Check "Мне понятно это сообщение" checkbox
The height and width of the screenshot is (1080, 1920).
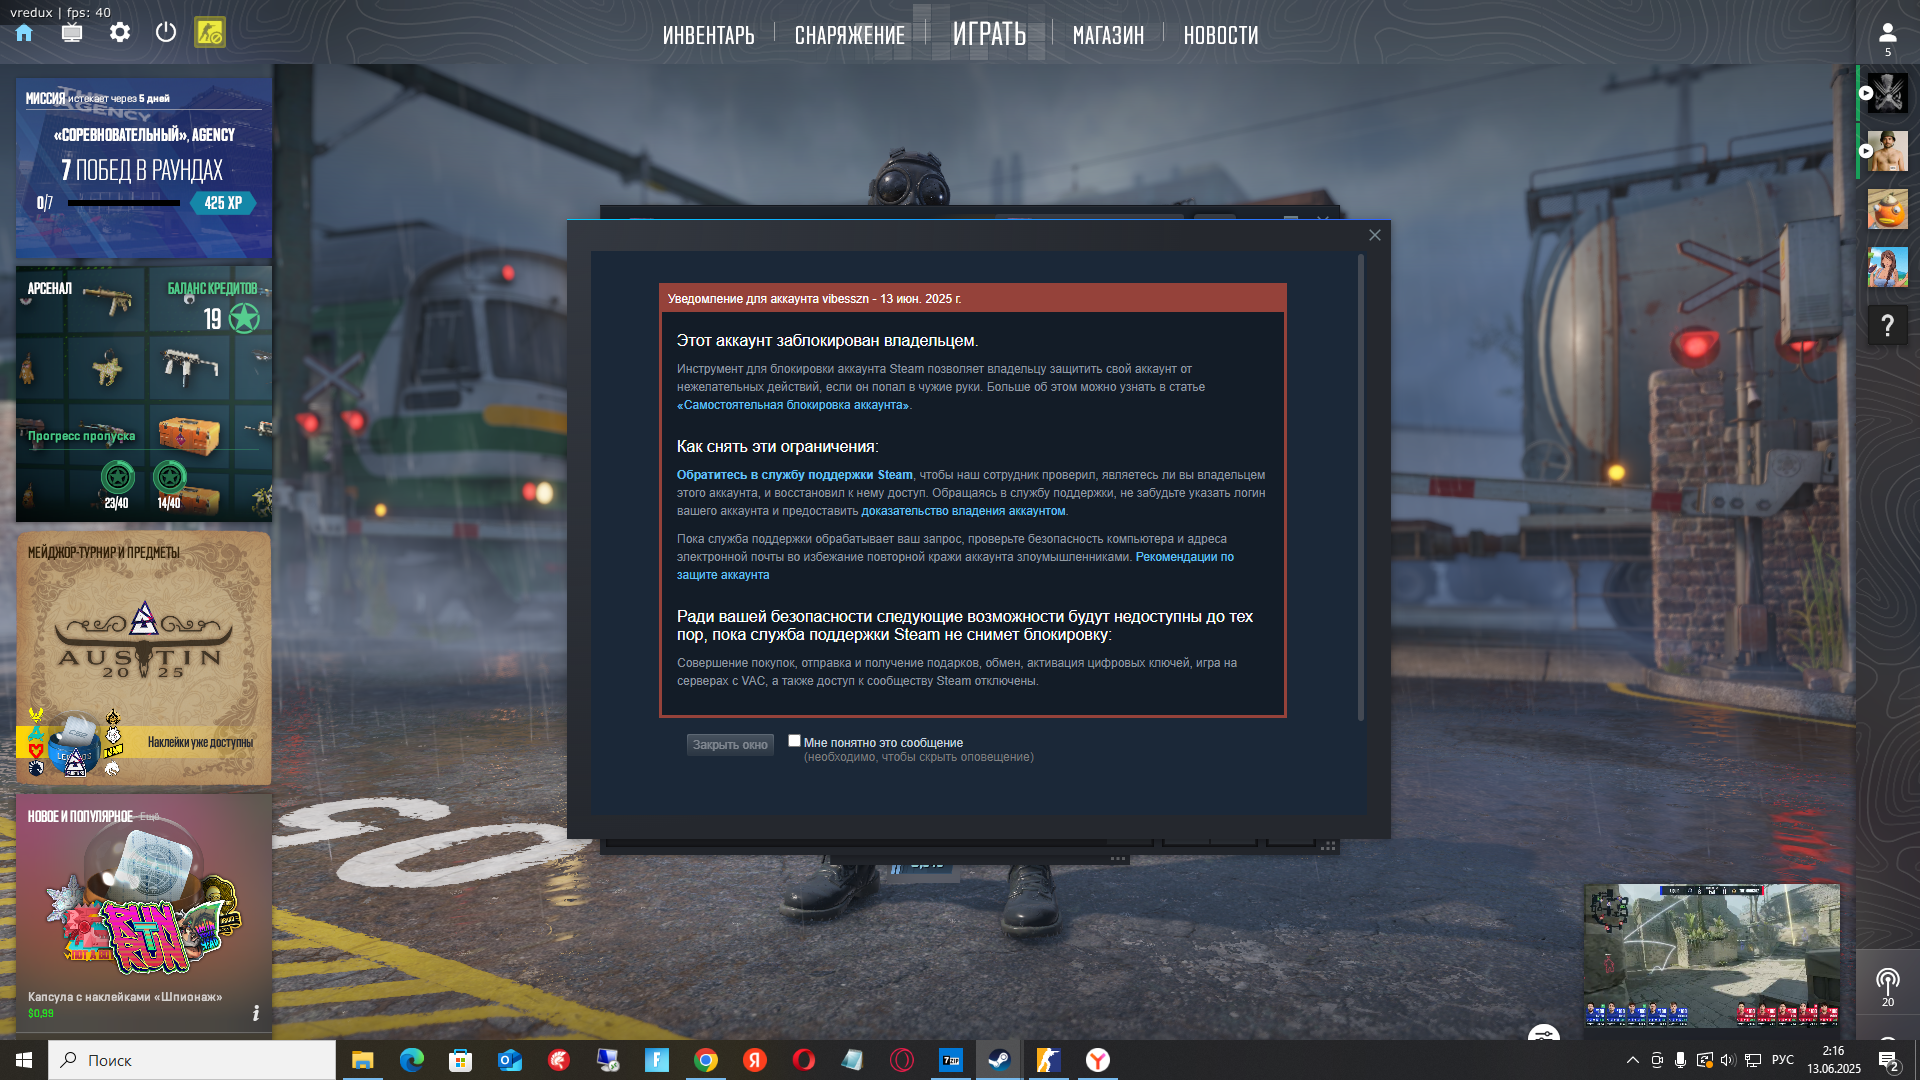794,741
